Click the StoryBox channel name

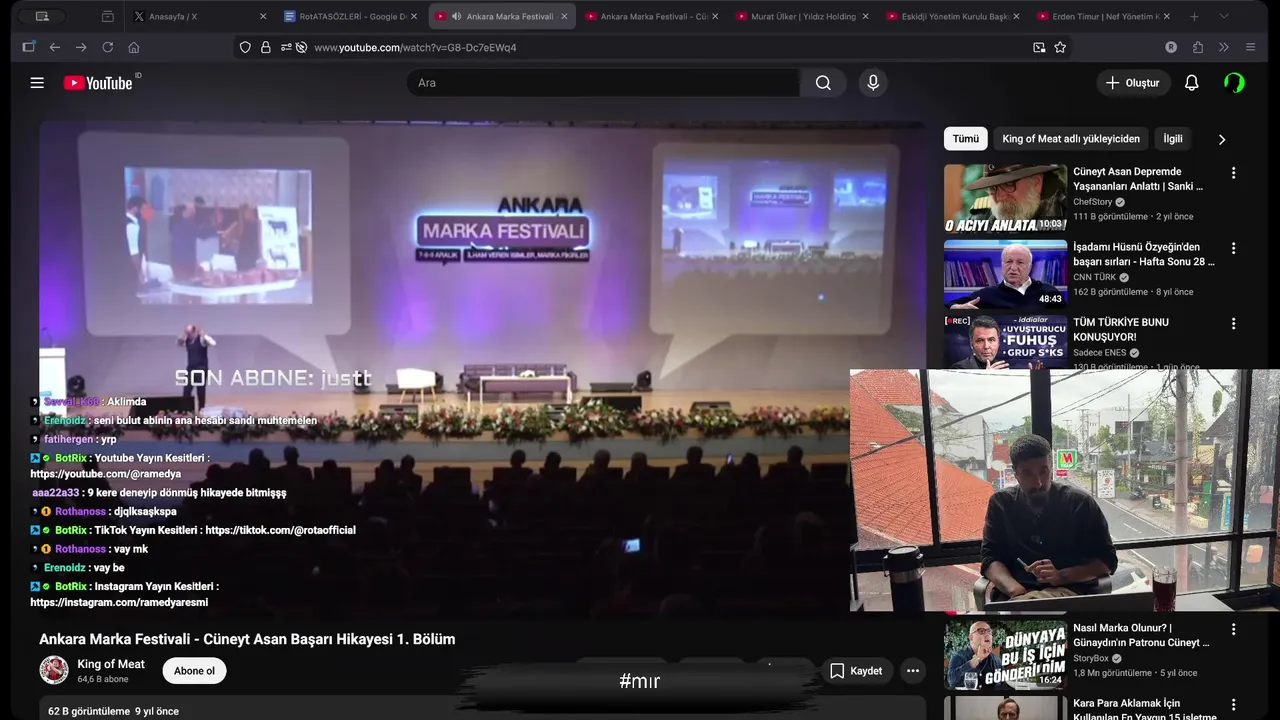click(1091, 658)
